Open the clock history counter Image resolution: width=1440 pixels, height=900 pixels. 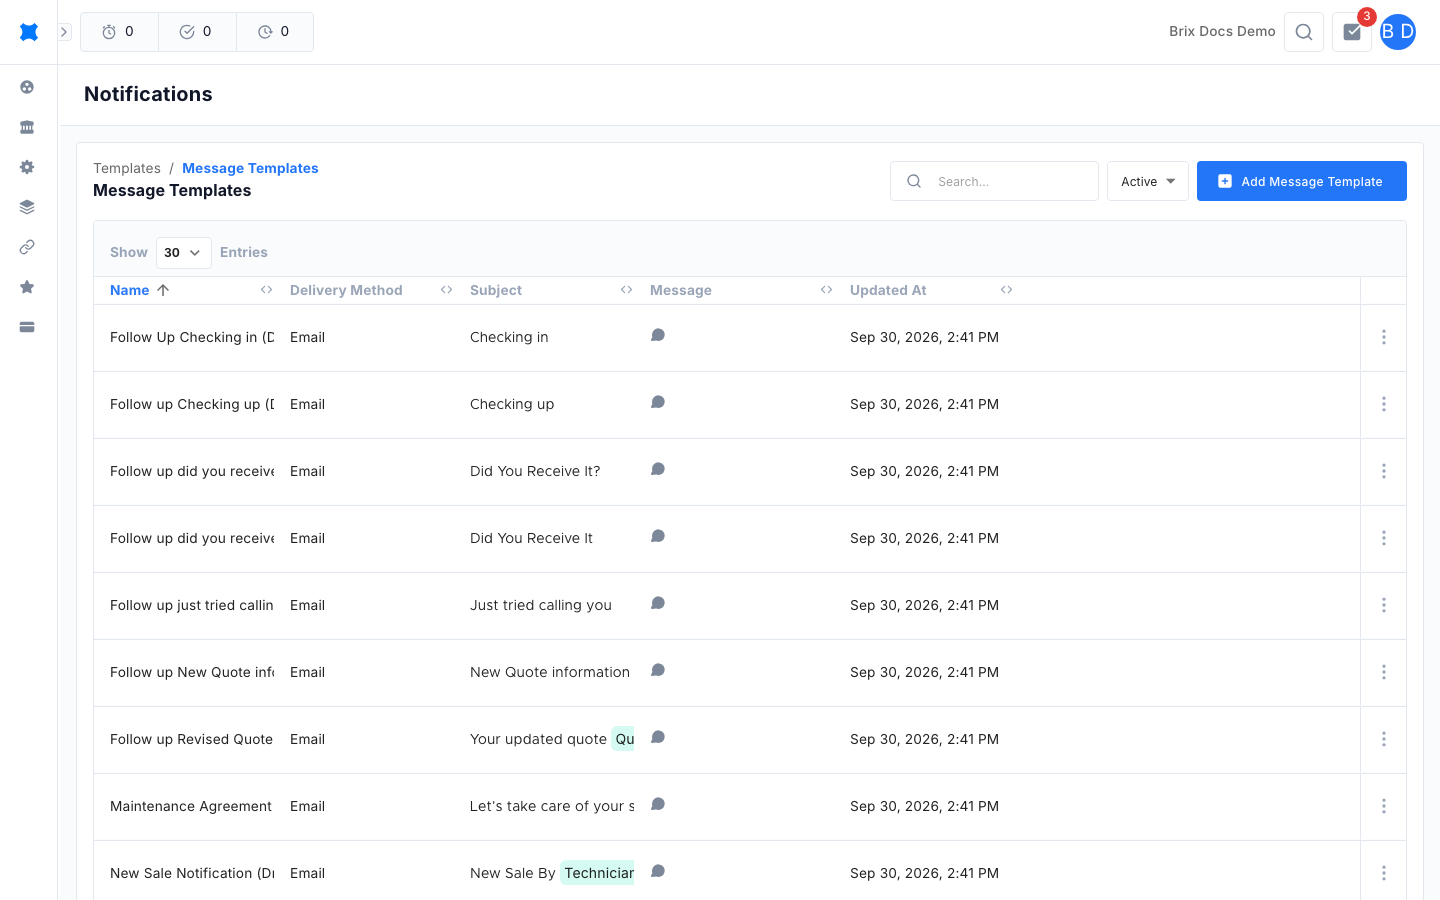pos(275,32)
